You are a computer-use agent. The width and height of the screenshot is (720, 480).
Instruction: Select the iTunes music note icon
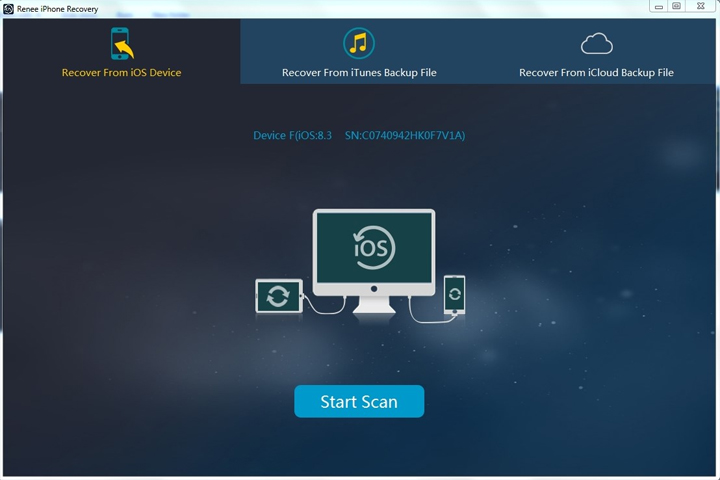[x=359, y=44]
